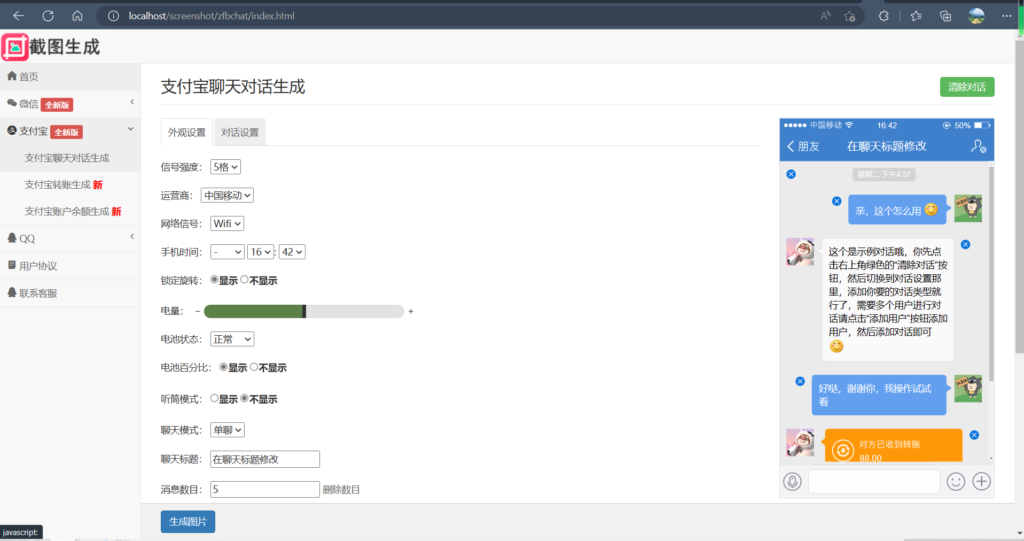Viewport: 1024px width, 541px height.
Task: Tap the plus icon in chat bar
Action: 982,482
